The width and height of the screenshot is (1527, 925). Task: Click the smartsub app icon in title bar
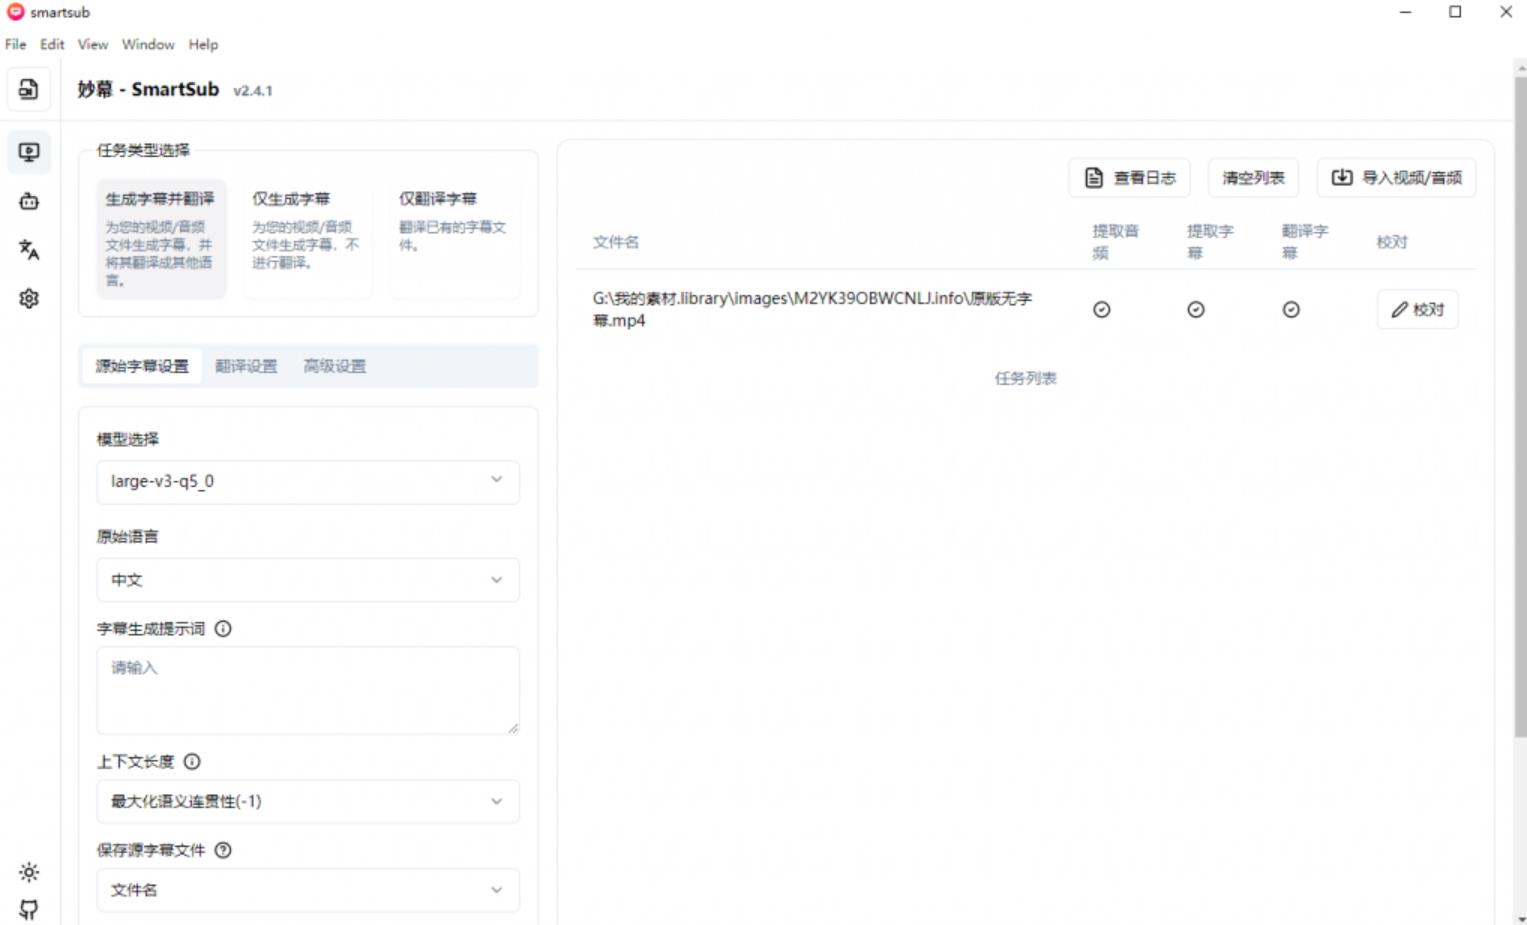pos(15,12)
